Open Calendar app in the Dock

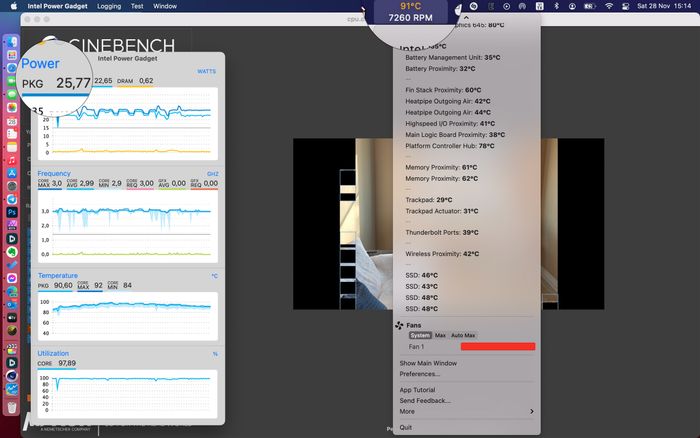[12, 121]
